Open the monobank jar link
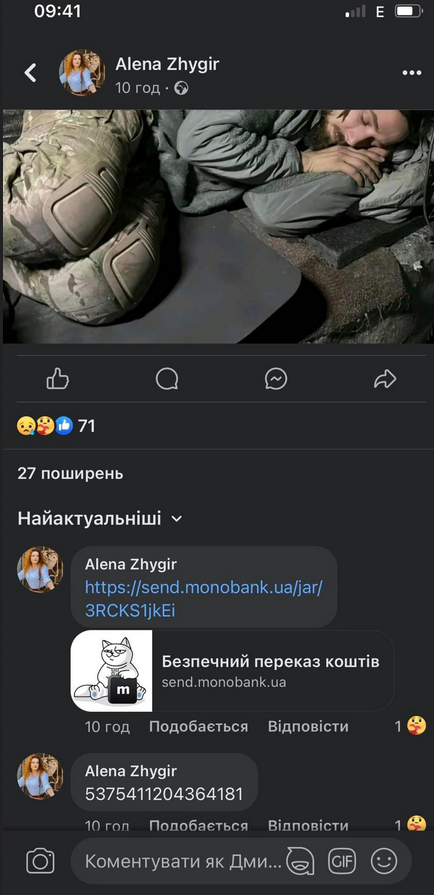434x895 pixels. pos(204,599)
